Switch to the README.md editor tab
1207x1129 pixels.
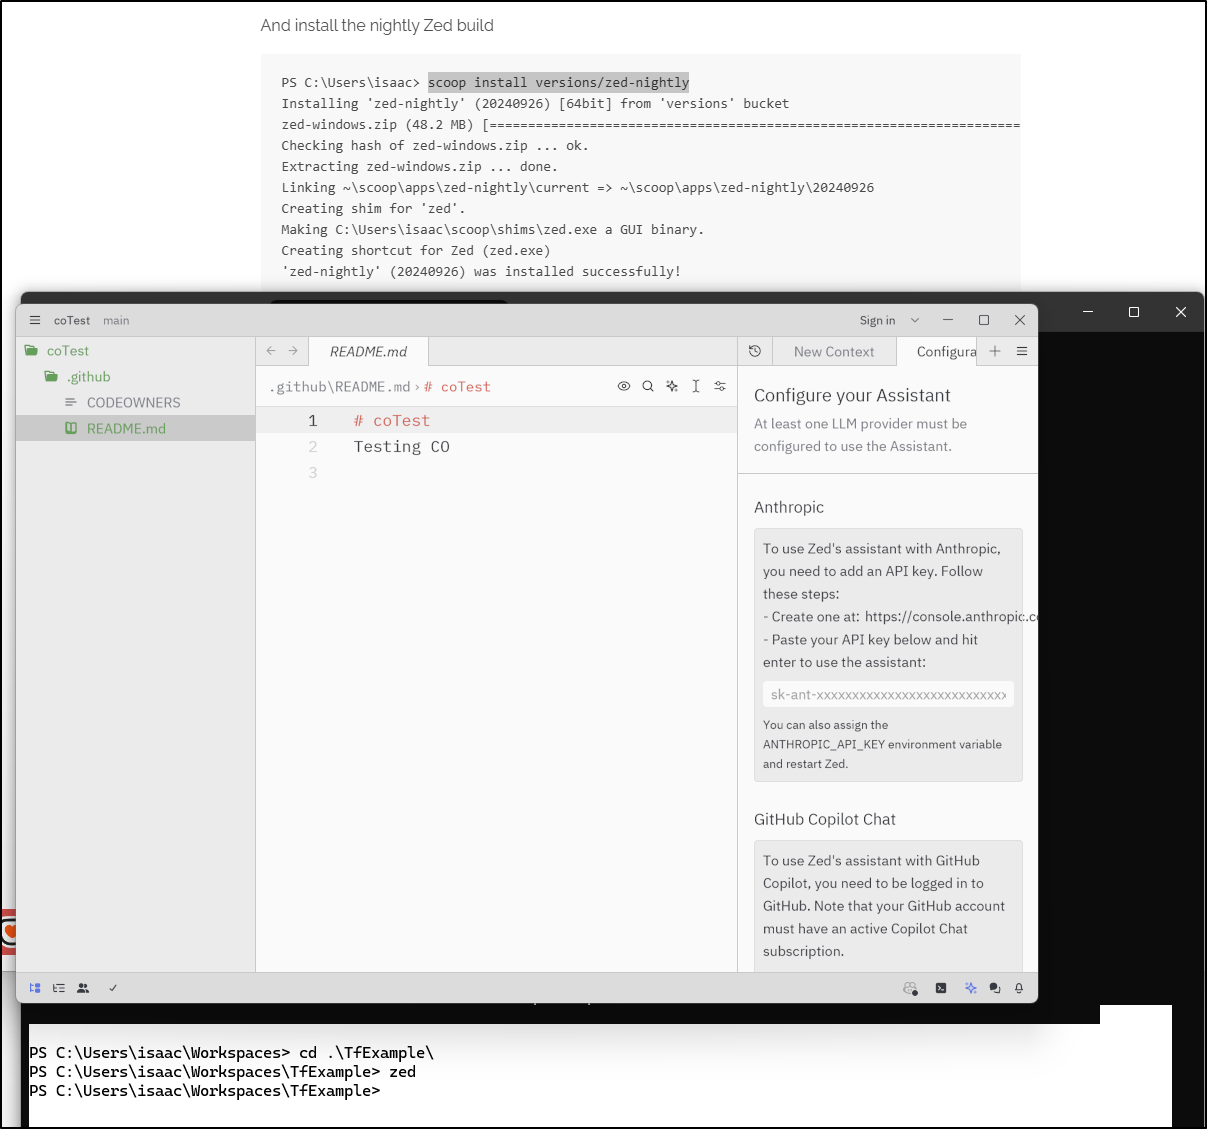pyautogui.click(x=368, y=352)
